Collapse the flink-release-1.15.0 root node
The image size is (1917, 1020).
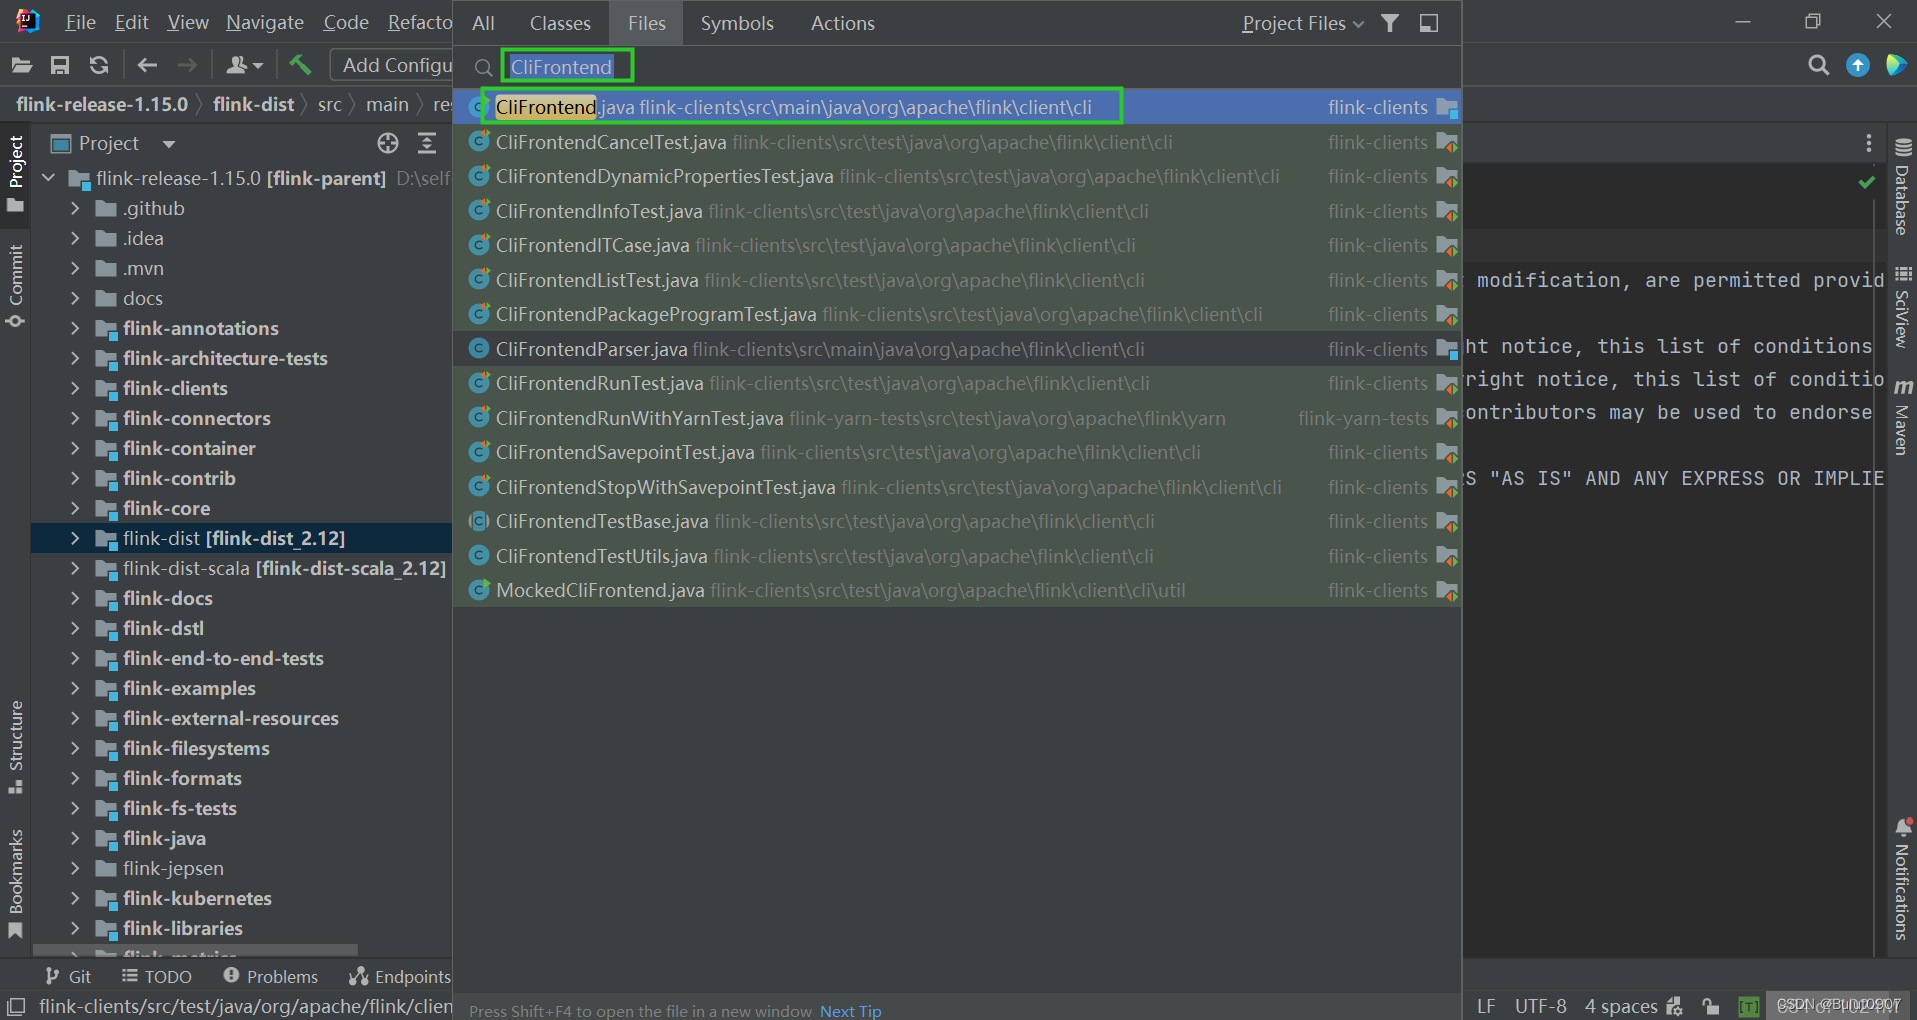[49, 178]
